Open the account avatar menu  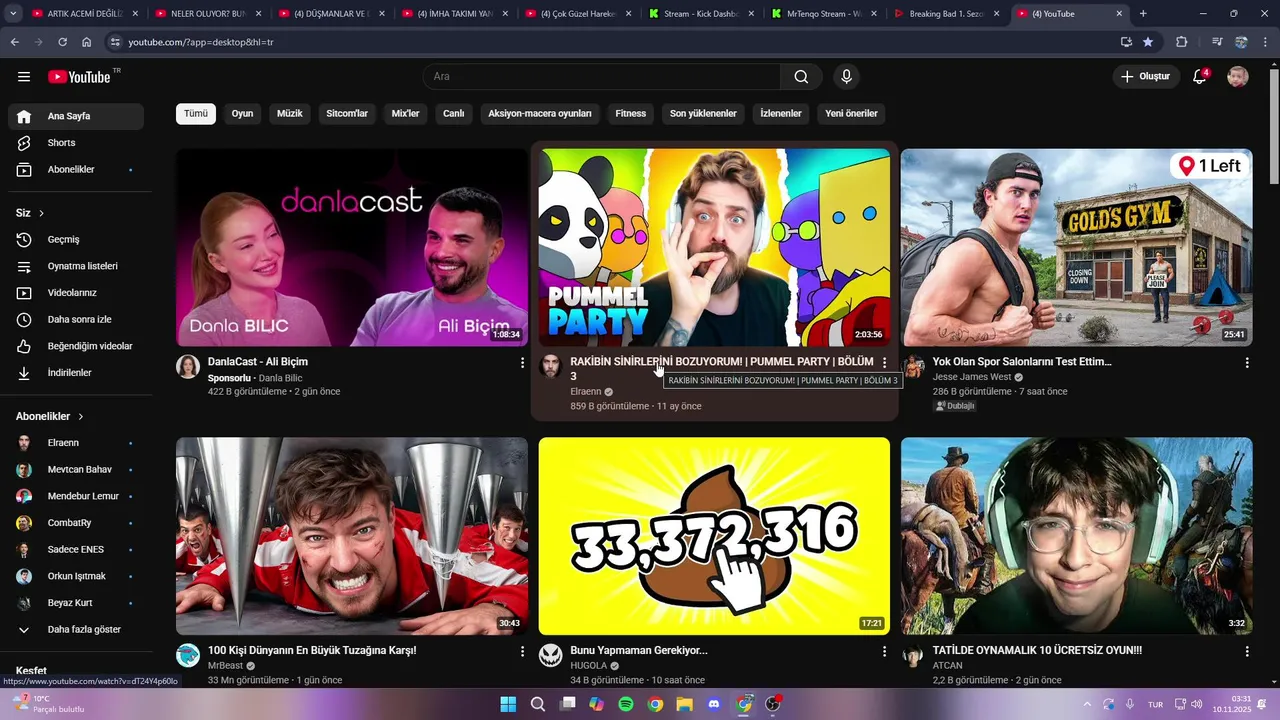(x=1238, y=77)
